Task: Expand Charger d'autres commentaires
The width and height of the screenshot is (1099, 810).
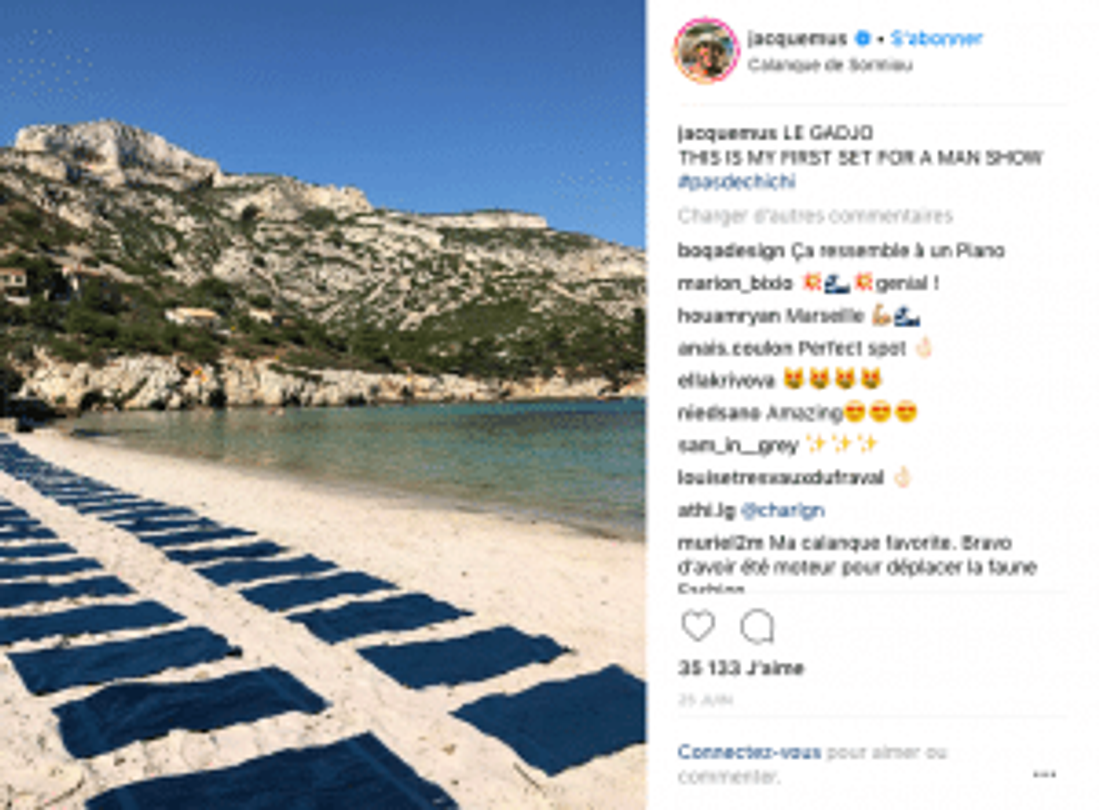Action: [815, 216]
